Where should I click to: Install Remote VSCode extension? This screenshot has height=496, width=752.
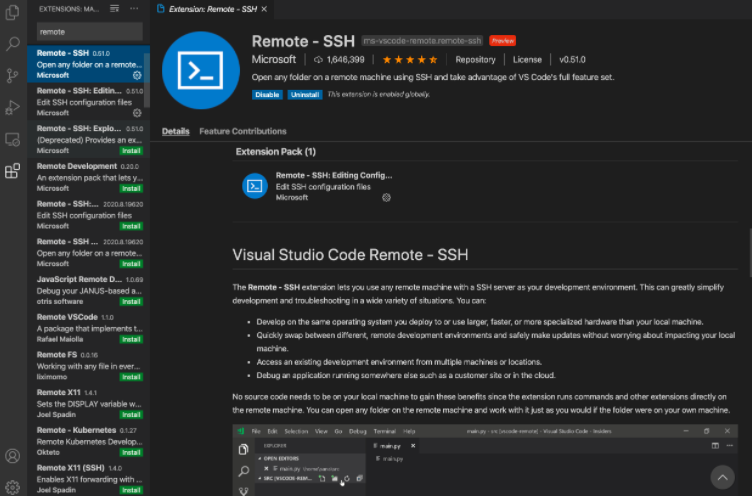pos(131,339)
